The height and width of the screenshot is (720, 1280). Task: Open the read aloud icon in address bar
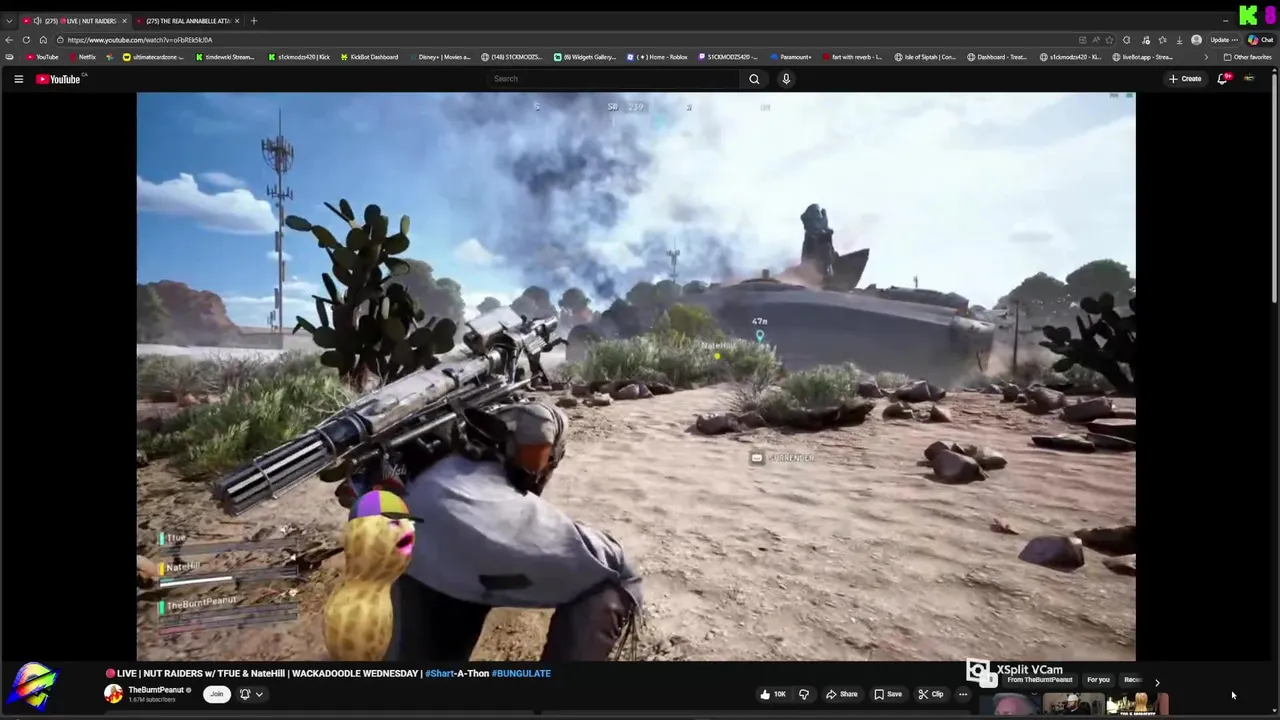pyautogui.click(x=1095, y=40)
